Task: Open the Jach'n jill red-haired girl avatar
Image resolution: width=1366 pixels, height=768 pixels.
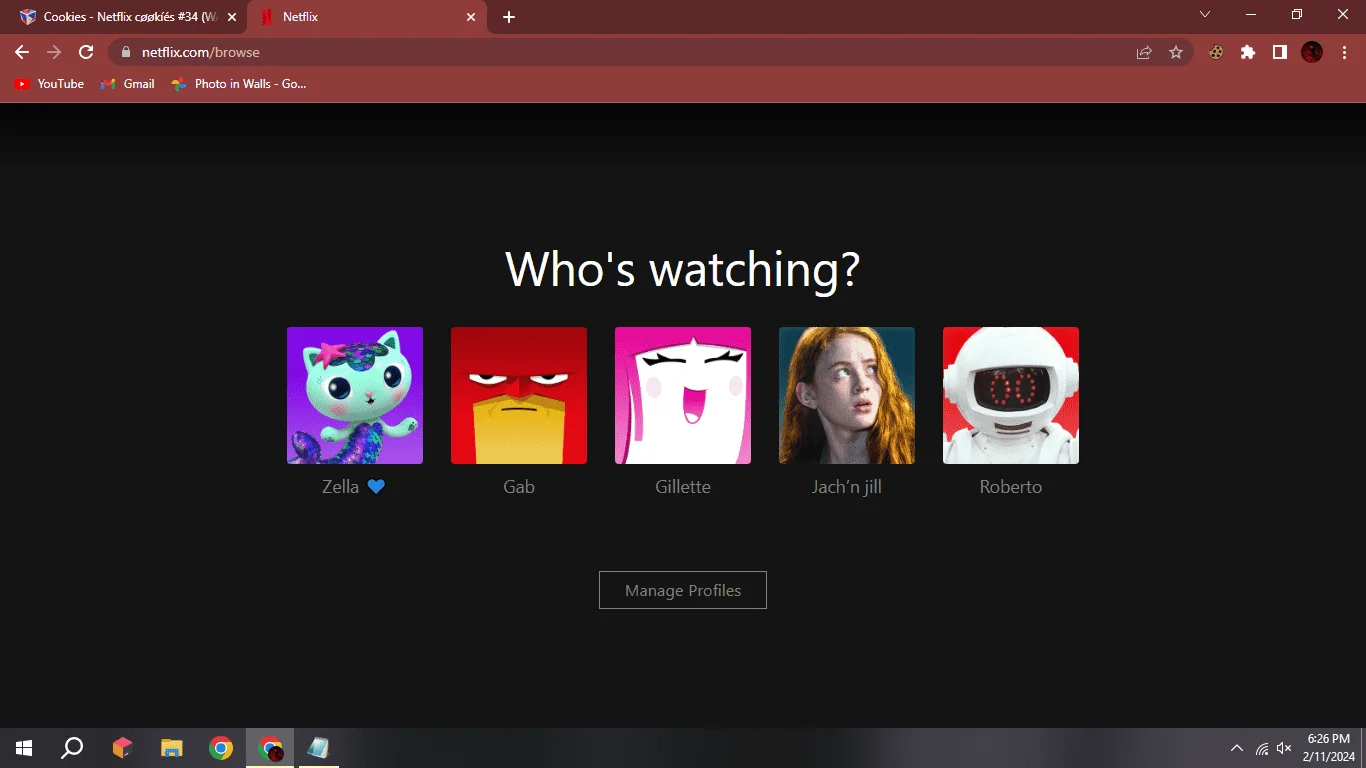Action: click(847, 395)
